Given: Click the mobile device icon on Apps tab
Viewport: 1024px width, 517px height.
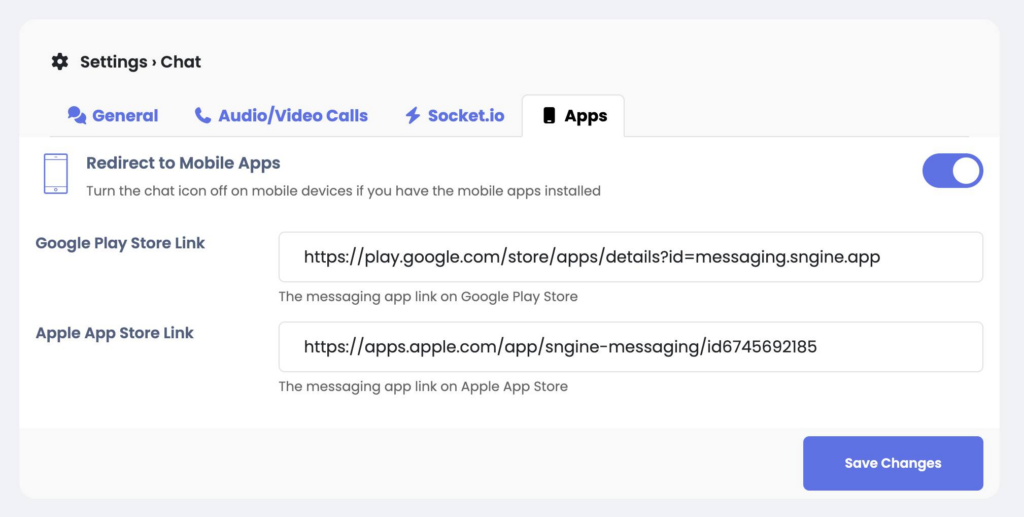Looking at the screenshot, I should tap(549, 116).
